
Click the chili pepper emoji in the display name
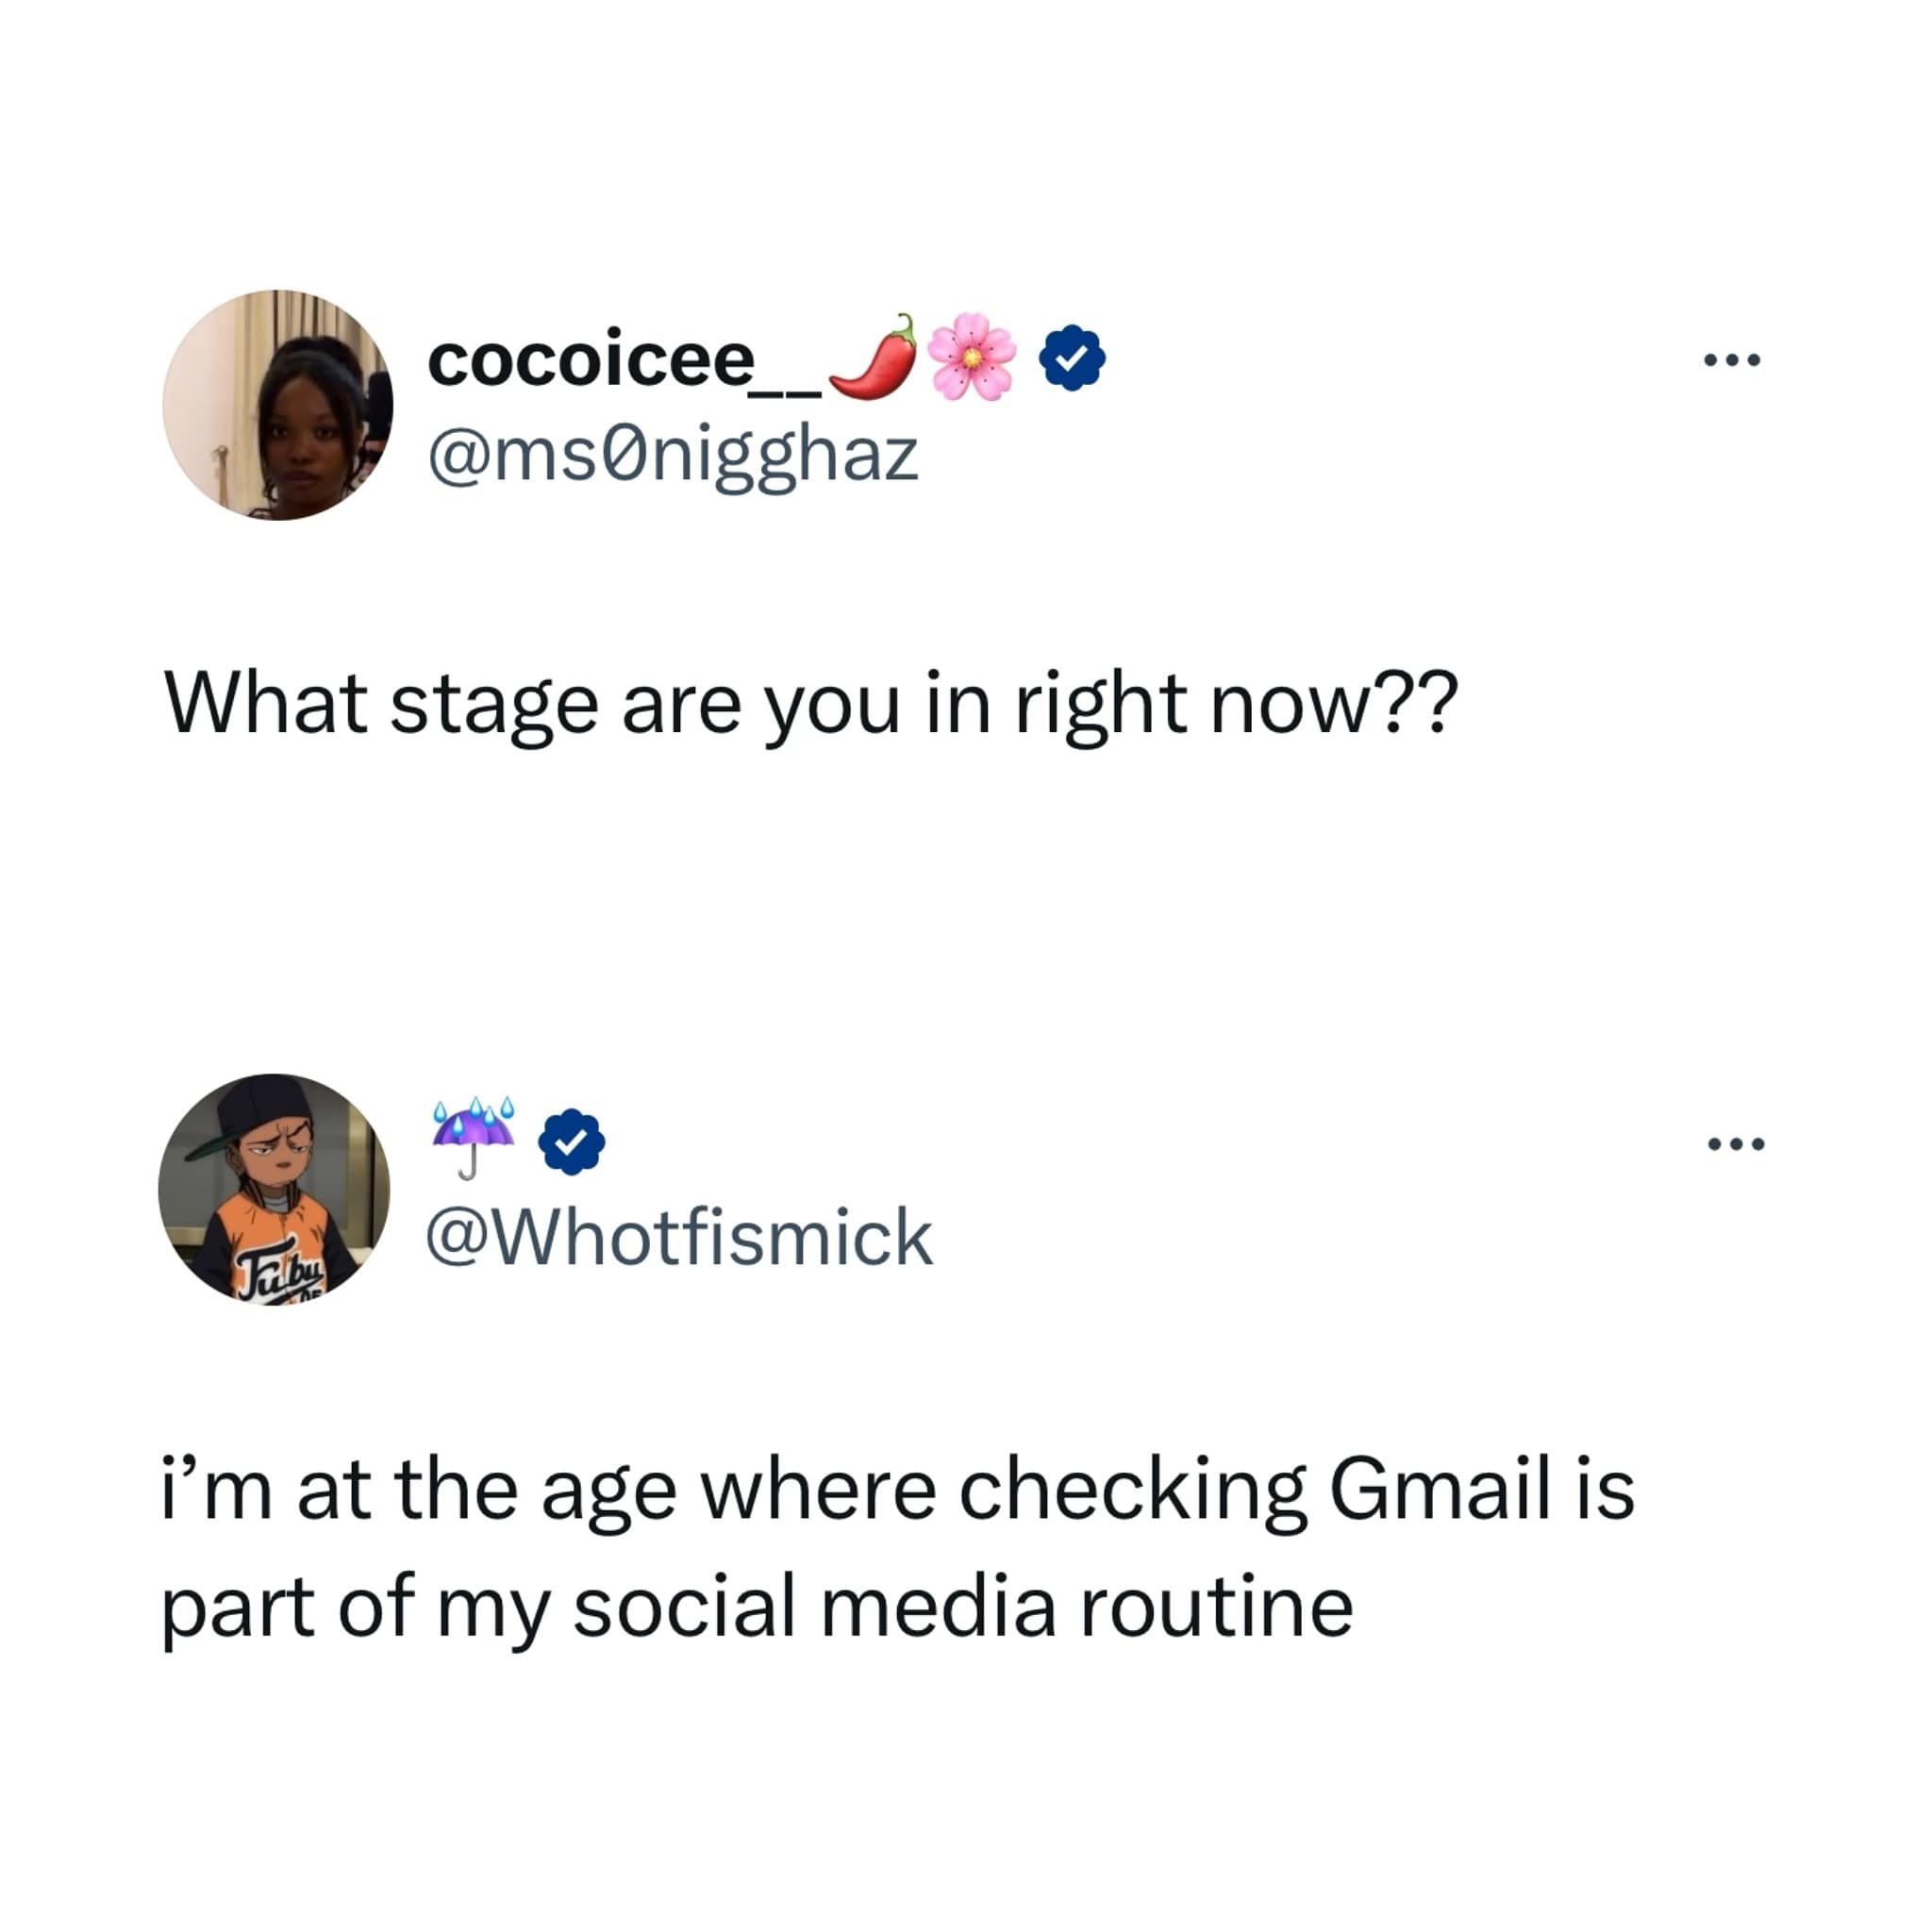click(x=873, y=357)
